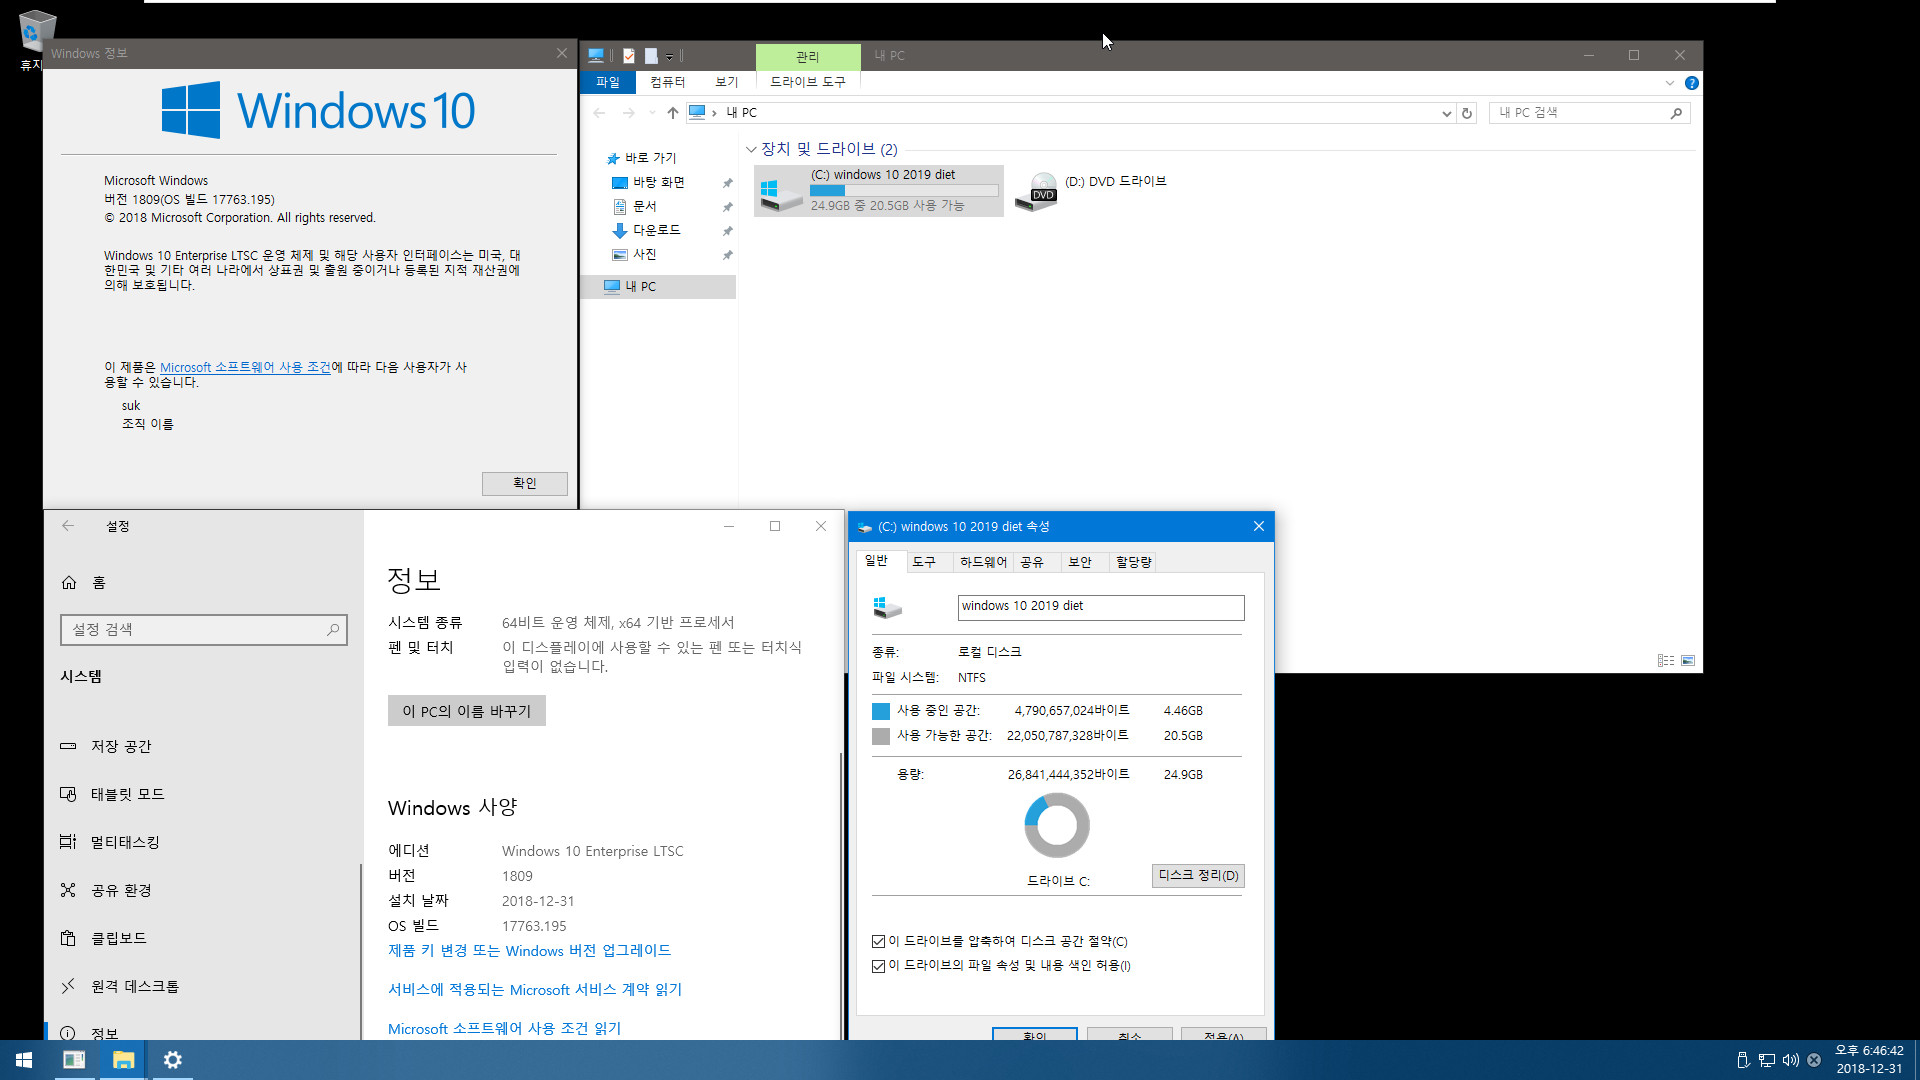Click the Explorer window PC system icon
Image resolution: width=1920 pixels, height=1080 pixels.
pos(596,56)
